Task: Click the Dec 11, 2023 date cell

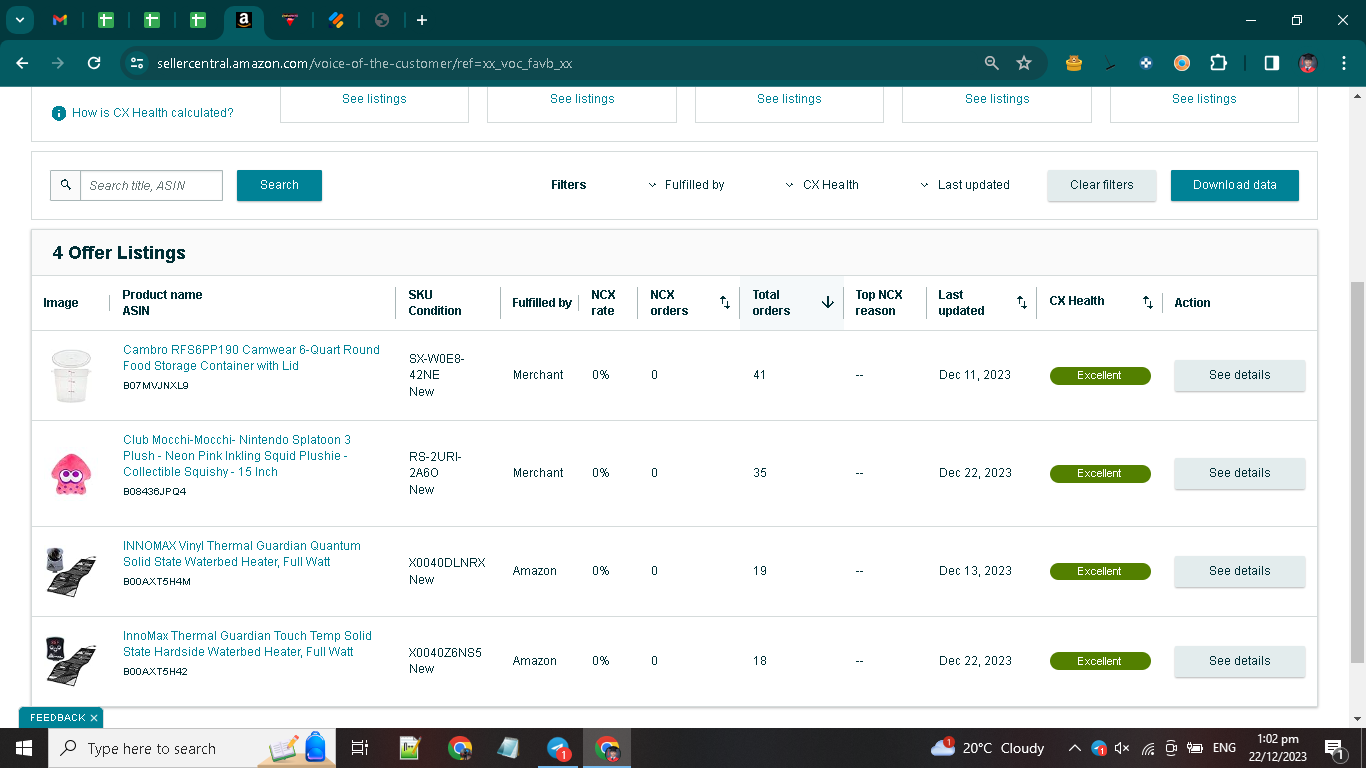Action: (x=975, y=375)
